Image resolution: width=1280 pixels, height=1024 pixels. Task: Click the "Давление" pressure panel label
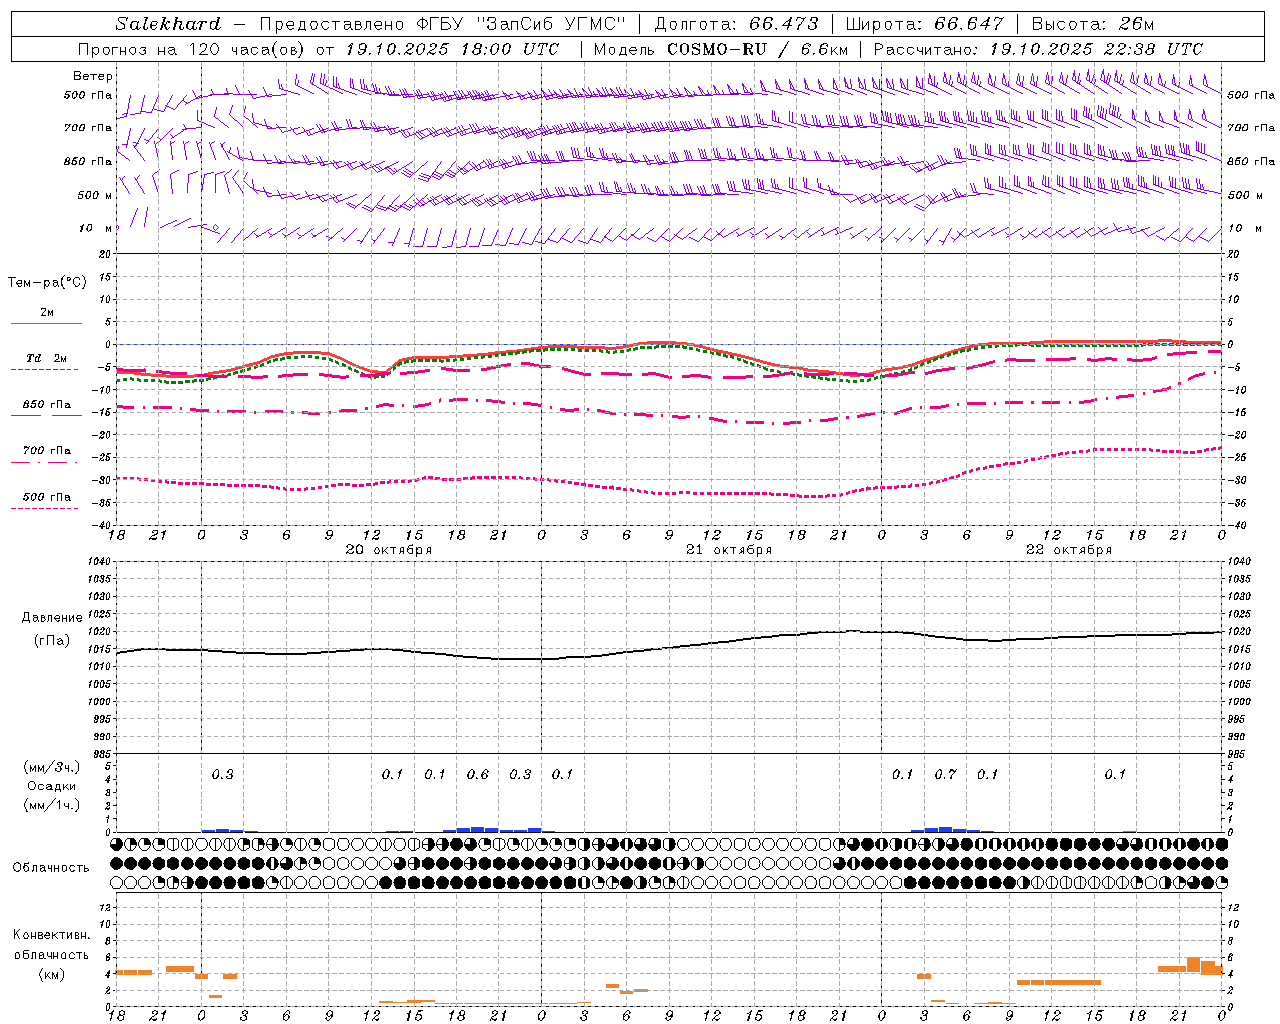(52, 618)
